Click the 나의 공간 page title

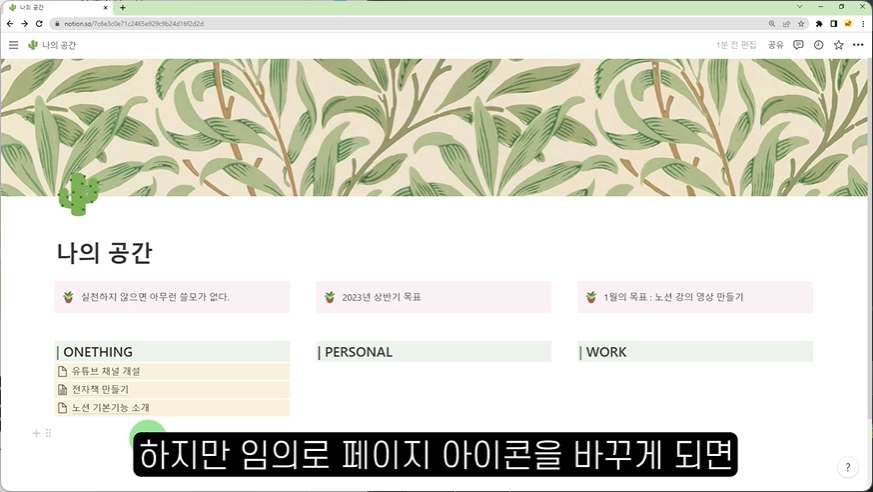click(x=105, y=253)
